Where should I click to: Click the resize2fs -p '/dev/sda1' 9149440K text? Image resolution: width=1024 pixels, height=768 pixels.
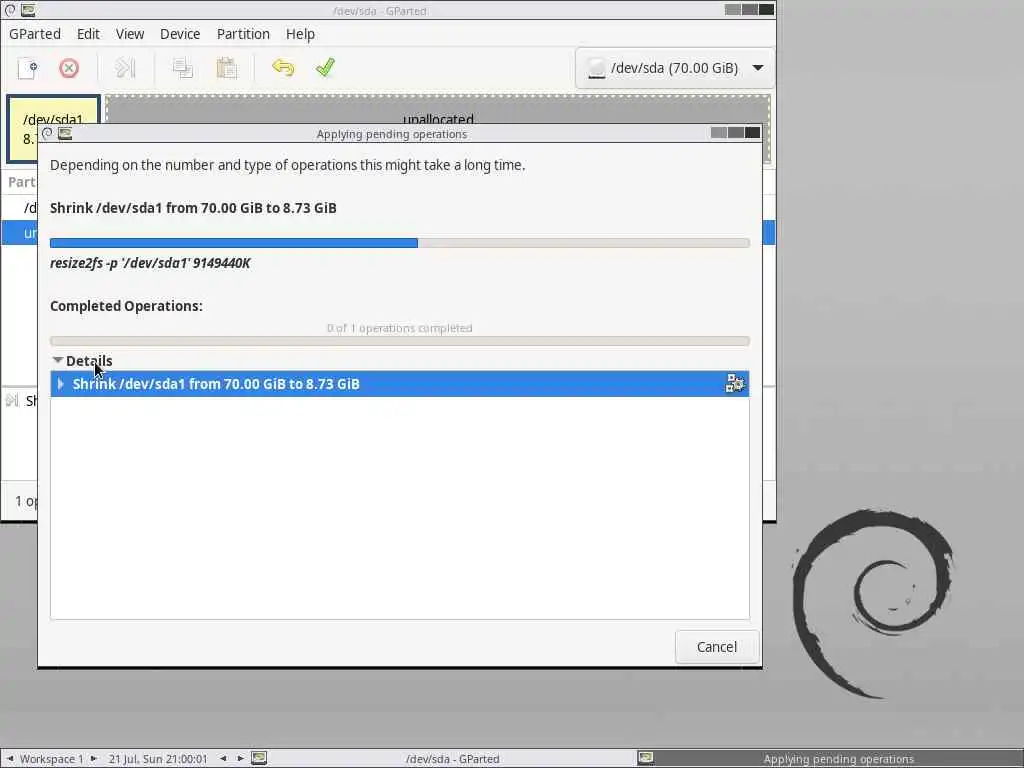point(150,263)
